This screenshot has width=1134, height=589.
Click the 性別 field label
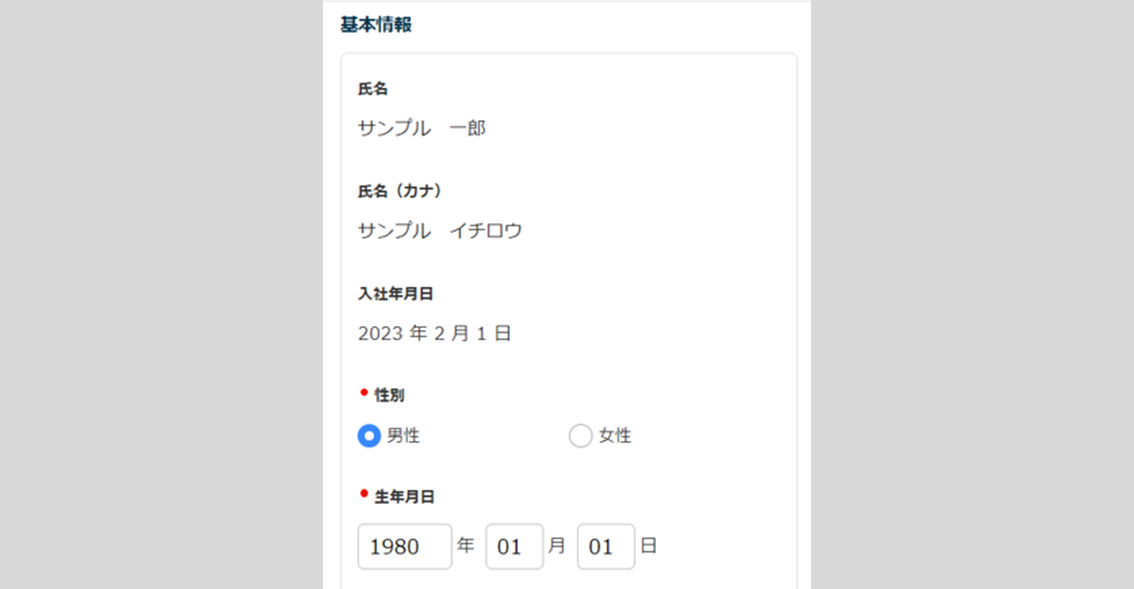coord(389,395)
